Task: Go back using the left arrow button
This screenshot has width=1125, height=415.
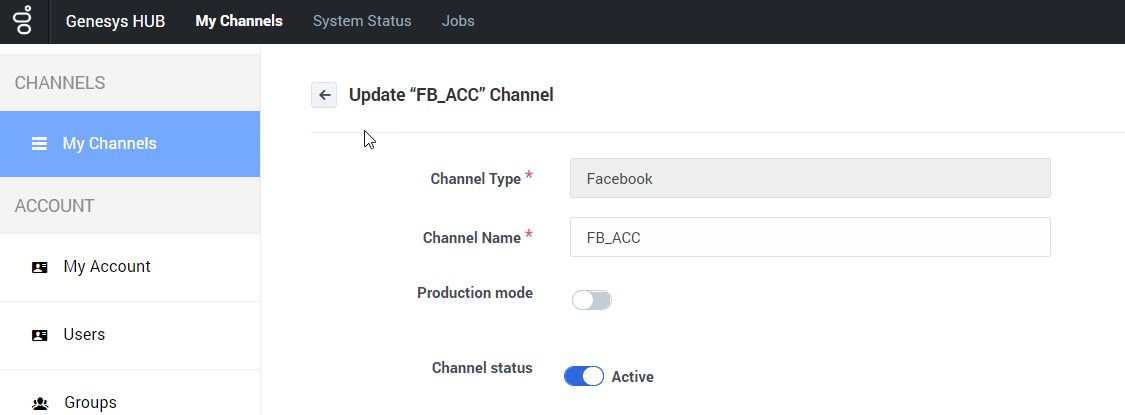Action: point(324,95)
